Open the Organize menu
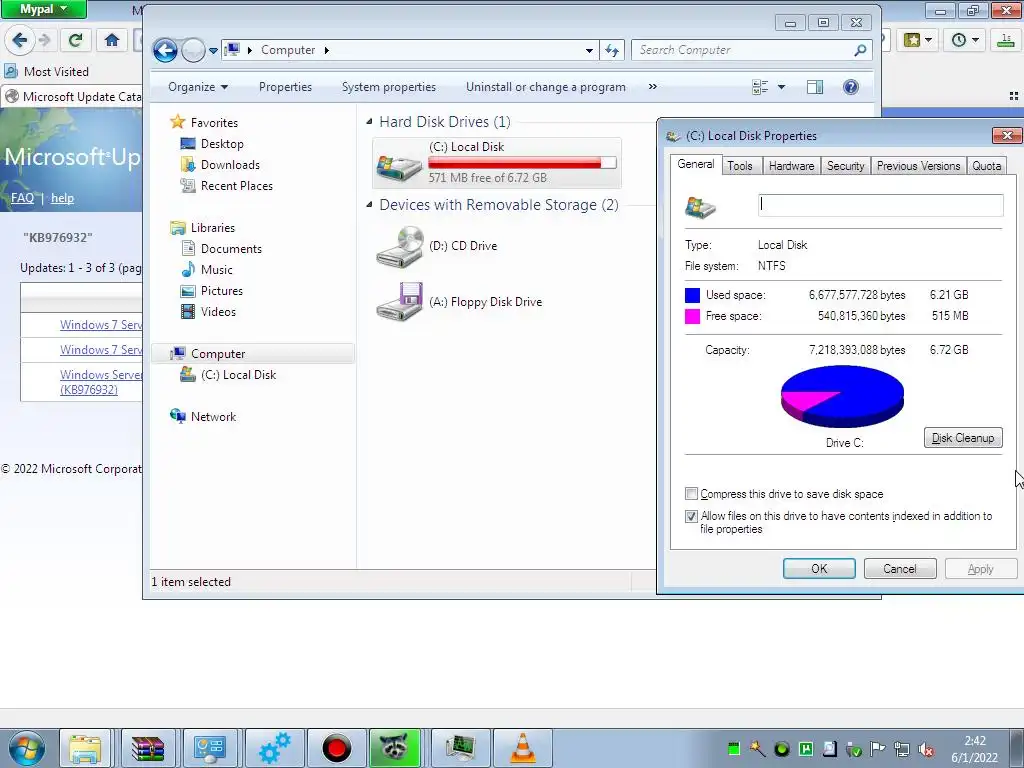This screenshot has height=768, width=1024. (198, 87)
